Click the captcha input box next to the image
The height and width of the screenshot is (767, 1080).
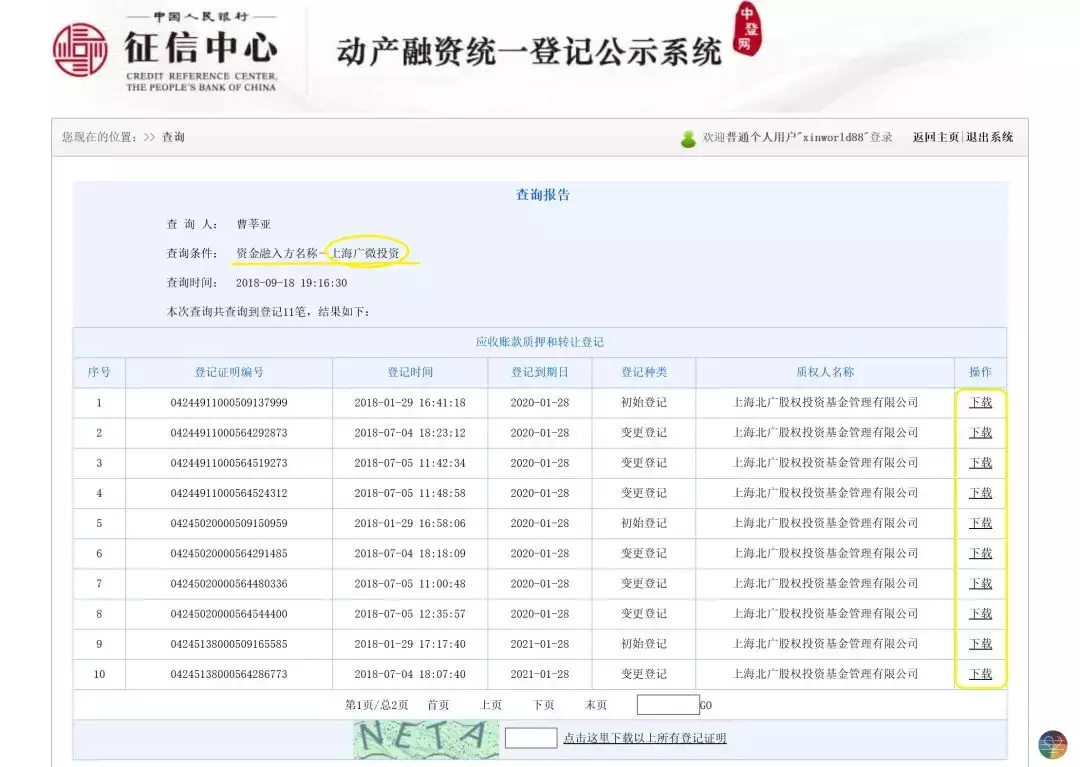coord(530,737)
